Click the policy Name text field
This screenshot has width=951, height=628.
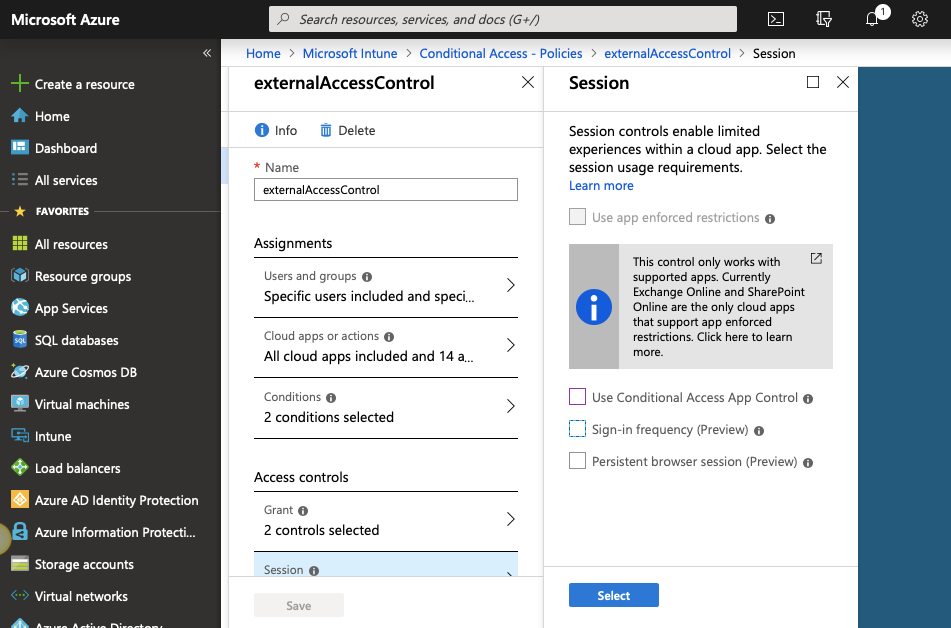pyautogui.click(x=386, y=189)
